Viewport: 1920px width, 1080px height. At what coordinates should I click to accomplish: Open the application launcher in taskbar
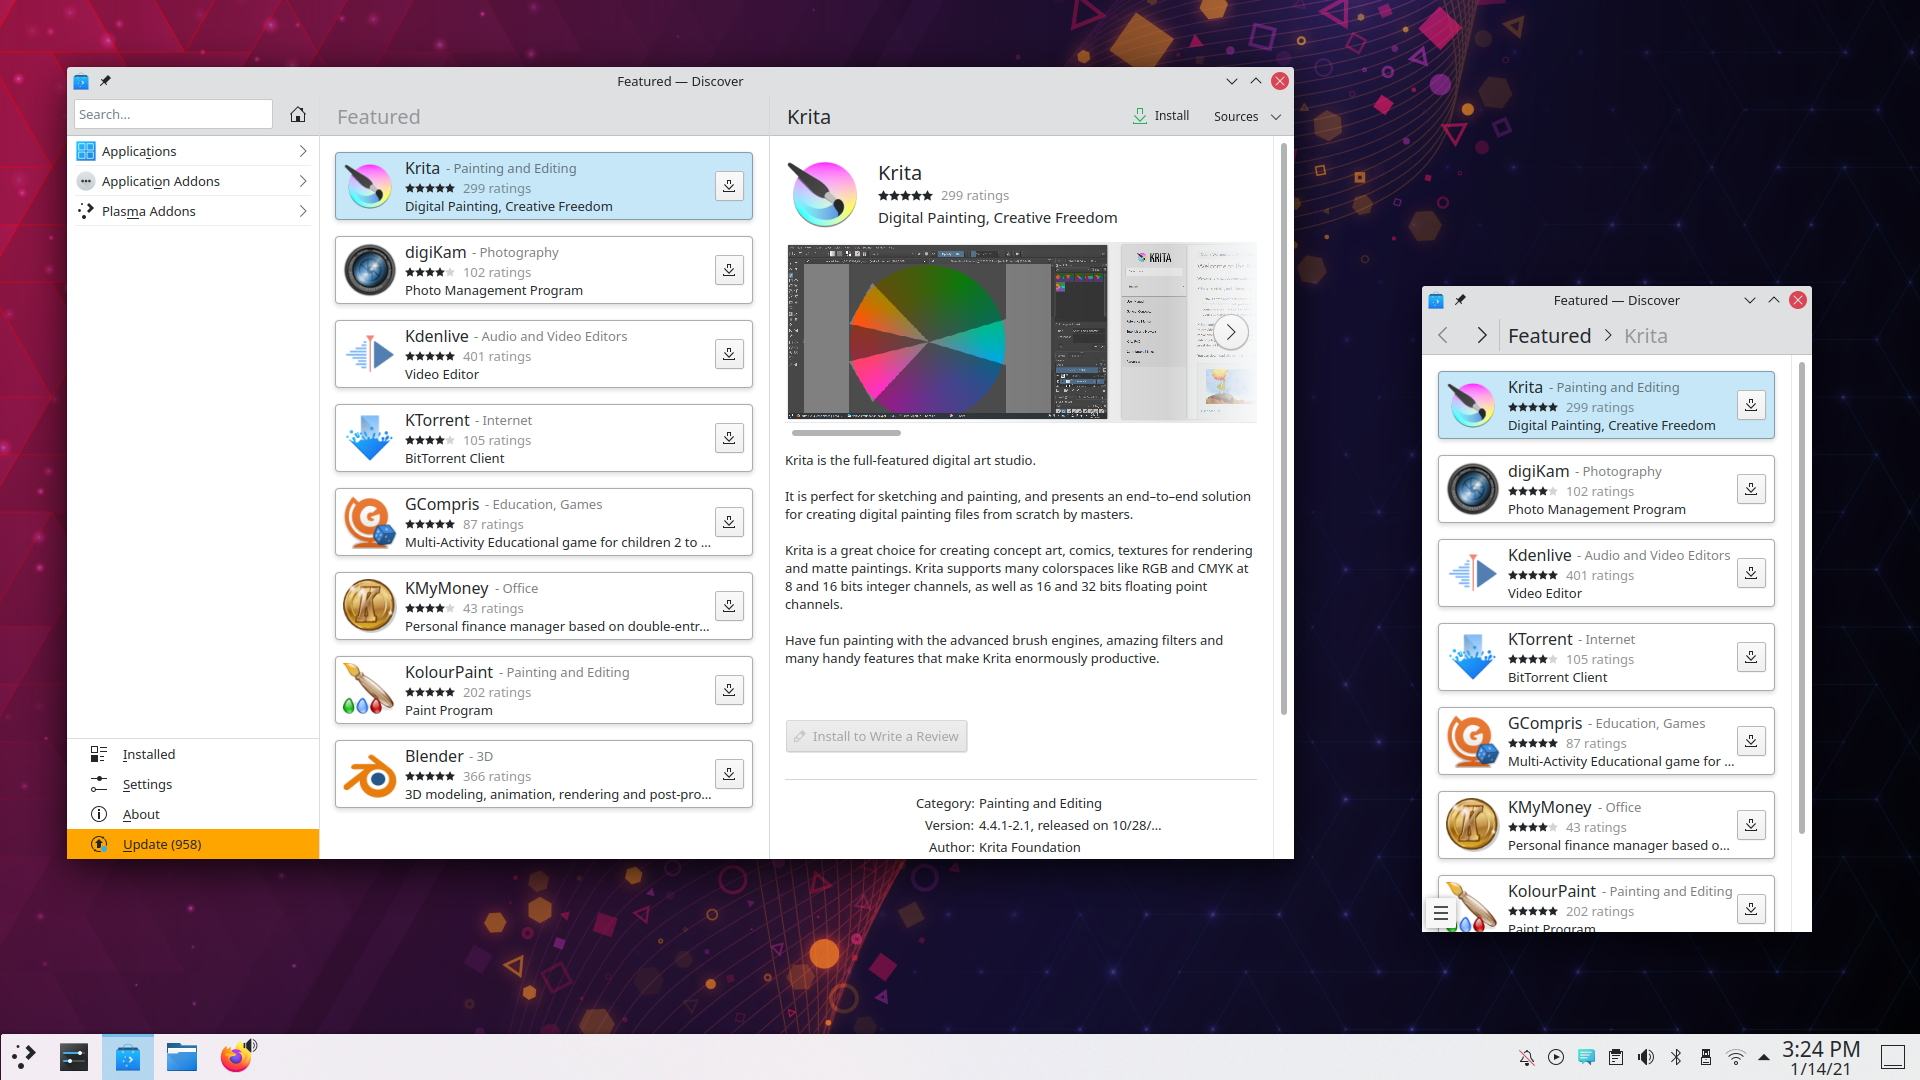(24, 1057)
